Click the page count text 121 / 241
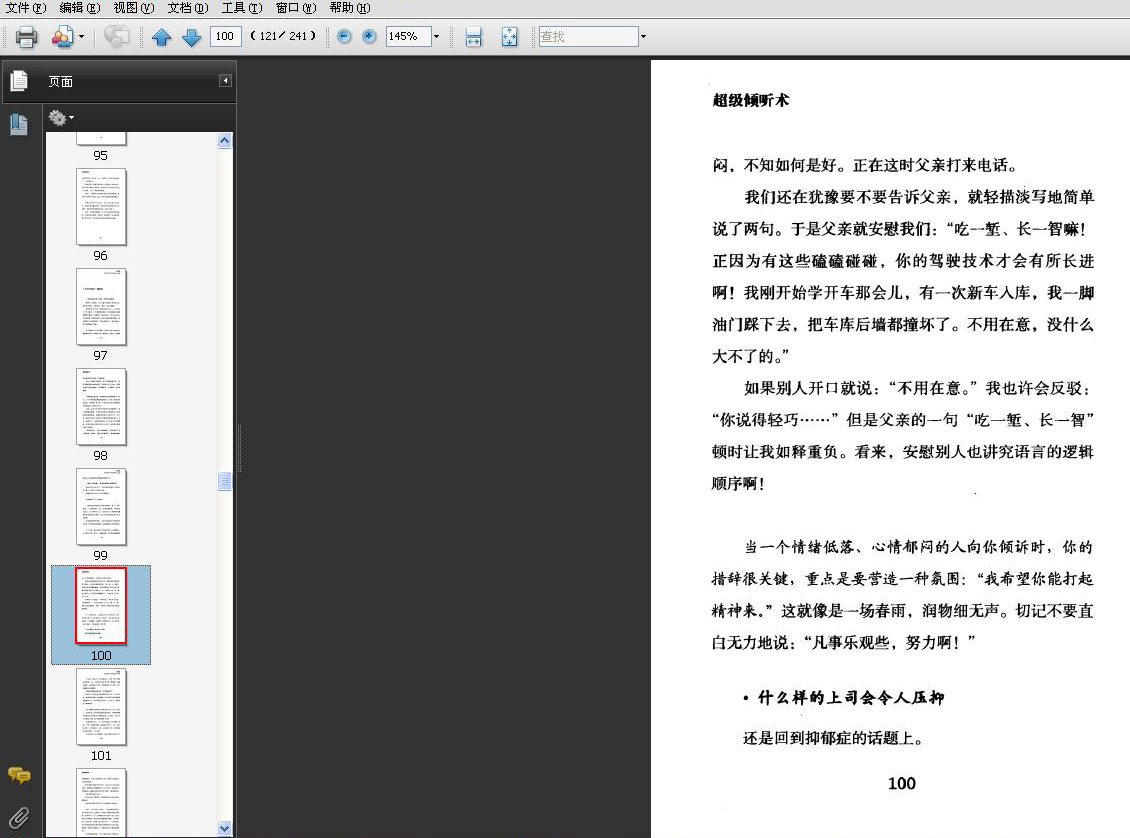 coord(283,36)
